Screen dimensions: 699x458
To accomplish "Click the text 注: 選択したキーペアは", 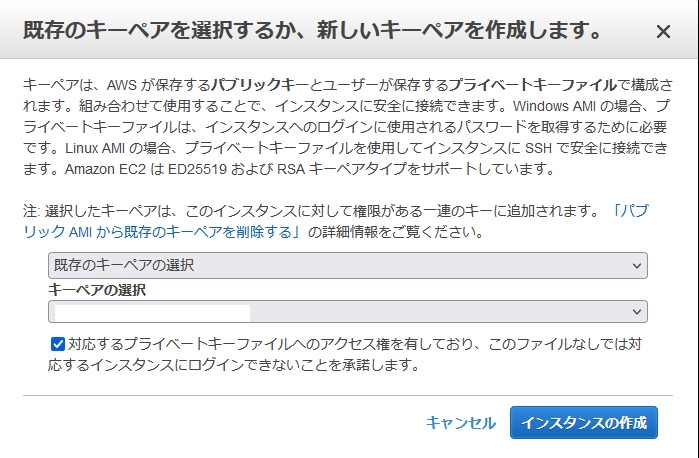I will pyautogui.click(x=100, y=211).
